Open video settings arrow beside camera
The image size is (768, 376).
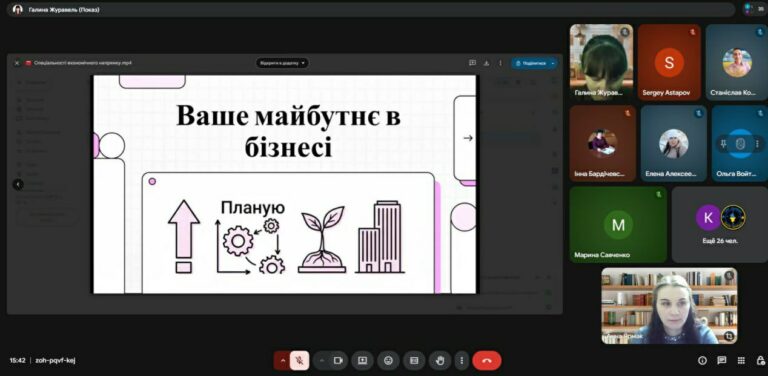point(322,360)
